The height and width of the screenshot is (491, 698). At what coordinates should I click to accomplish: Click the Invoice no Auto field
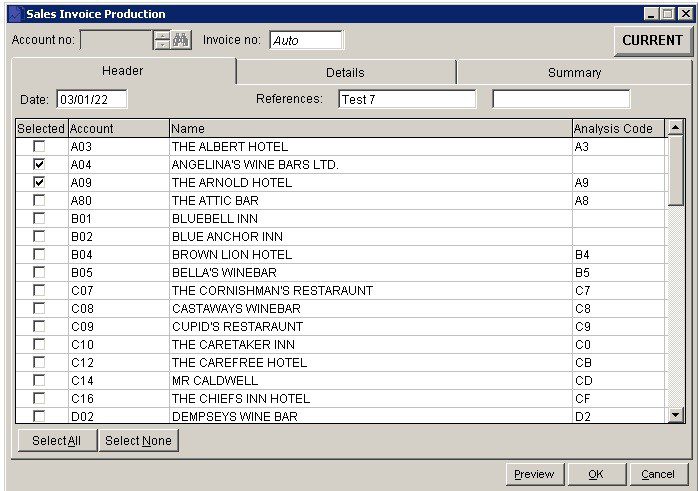pyautogui.click(x=306, y=40)
